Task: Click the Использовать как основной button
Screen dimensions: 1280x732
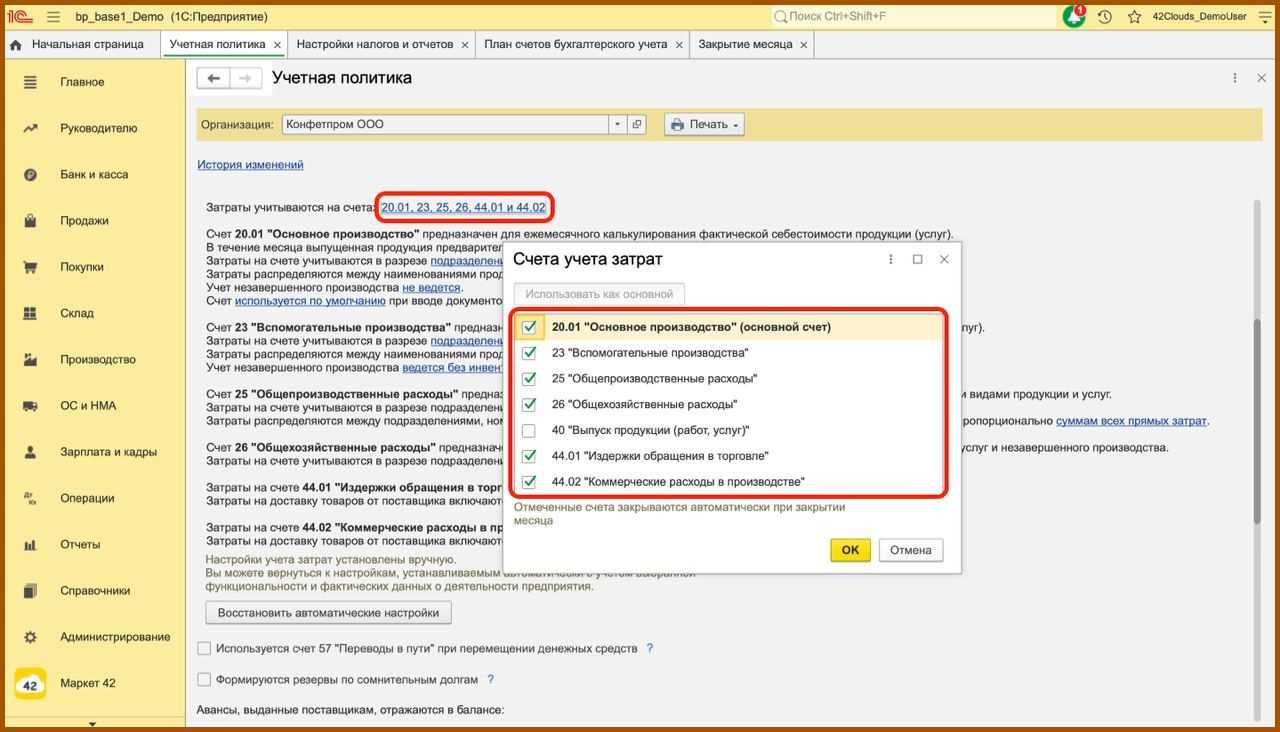Action: click(x=599, y=294)
